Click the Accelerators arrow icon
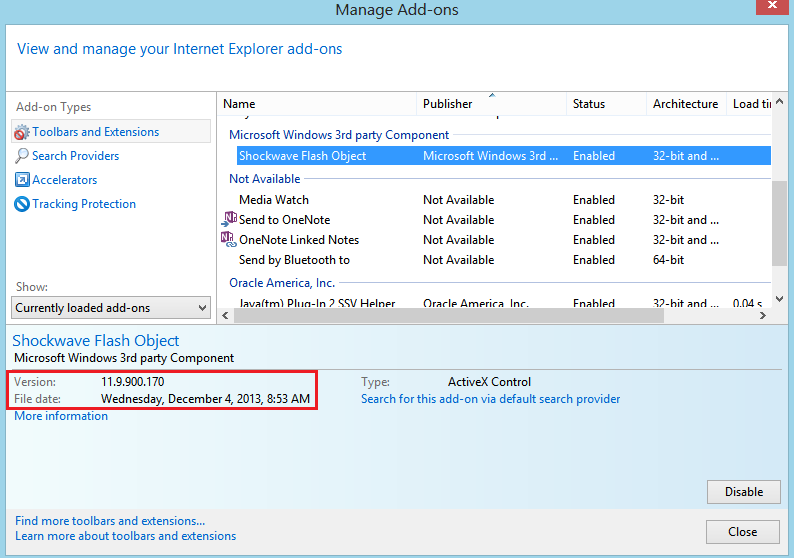 22,180
